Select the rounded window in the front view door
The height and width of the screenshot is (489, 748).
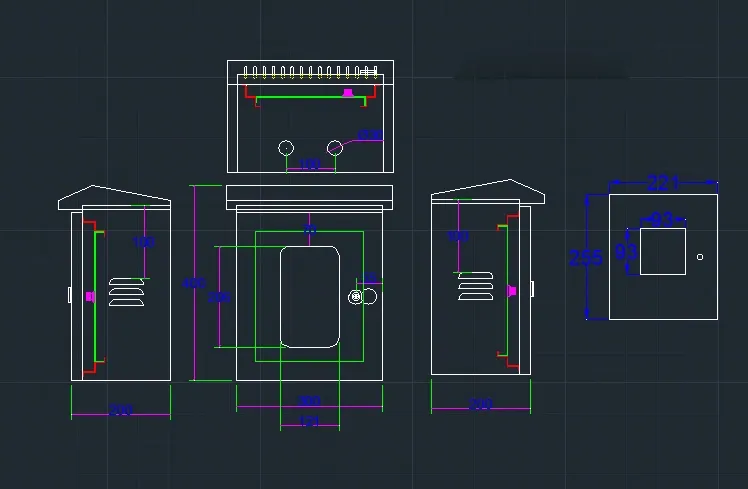click(310, 296)
